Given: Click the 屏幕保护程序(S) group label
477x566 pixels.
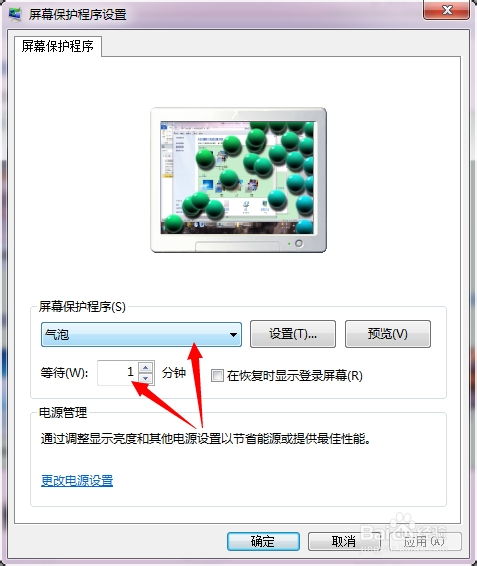Looking at the screenshot, I should tap(82, 307).
